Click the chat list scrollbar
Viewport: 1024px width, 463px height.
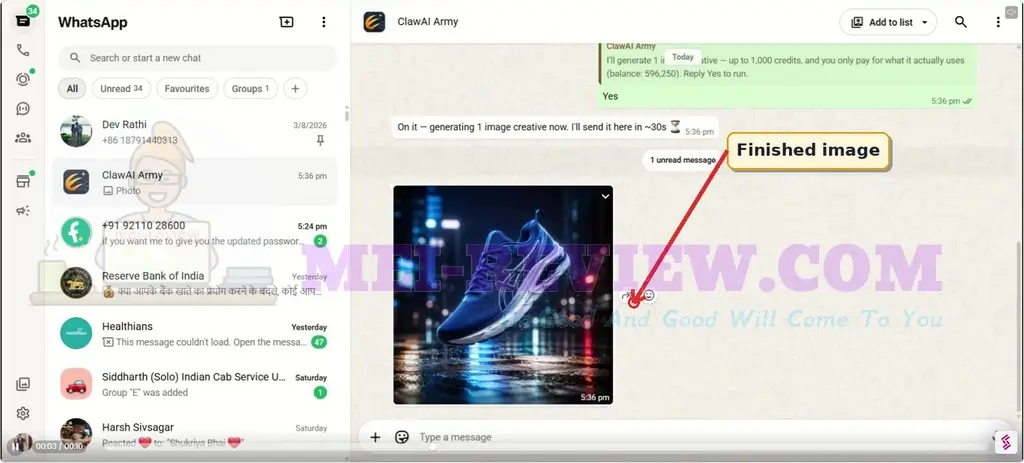pos(347,115)
